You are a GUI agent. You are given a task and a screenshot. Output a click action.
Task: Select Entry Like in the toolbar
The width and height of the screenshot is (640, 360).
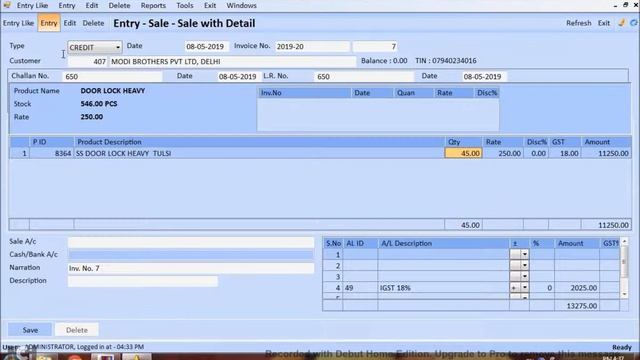point(18,23)
